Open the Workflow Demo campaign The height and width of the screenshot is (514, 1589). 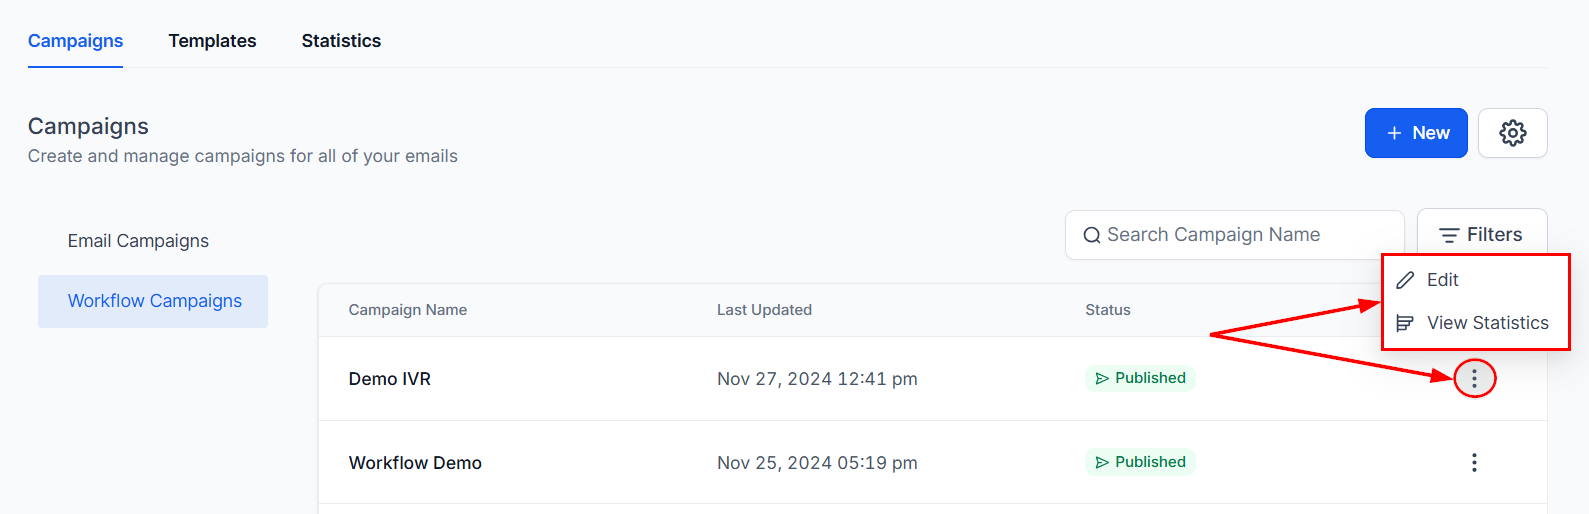pyautogui.click(x=415, y=463)
